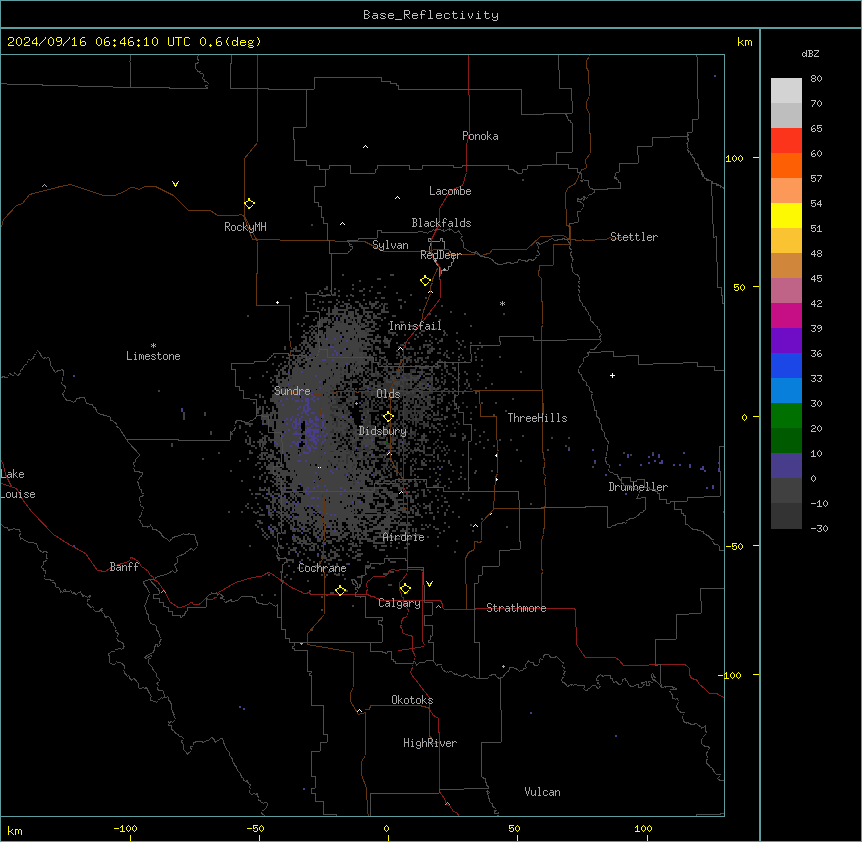The height and width of the screenshot is (842, 862).
Task: Select the Vulcan label
Action: (x=543, y=792)
